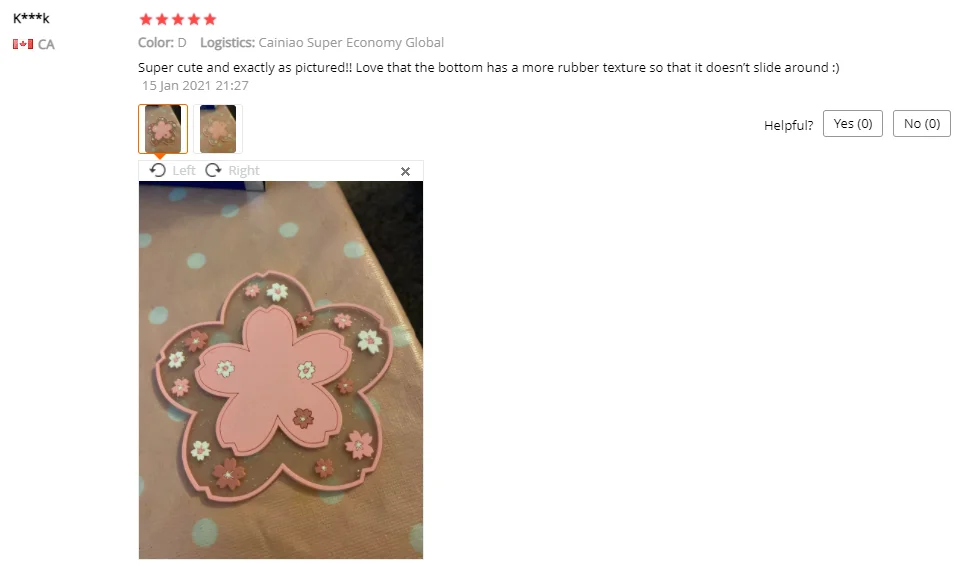Open the second review photo thumbnail
Viewport: 954px width, 566px height.
click(218, 129)
